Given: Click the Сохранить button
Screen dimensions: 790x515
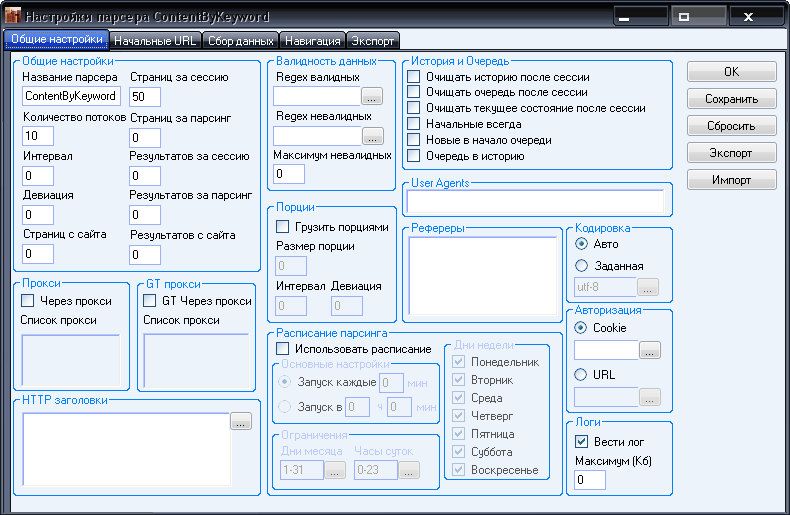Looking at the screenshot, I should (731, 99).
